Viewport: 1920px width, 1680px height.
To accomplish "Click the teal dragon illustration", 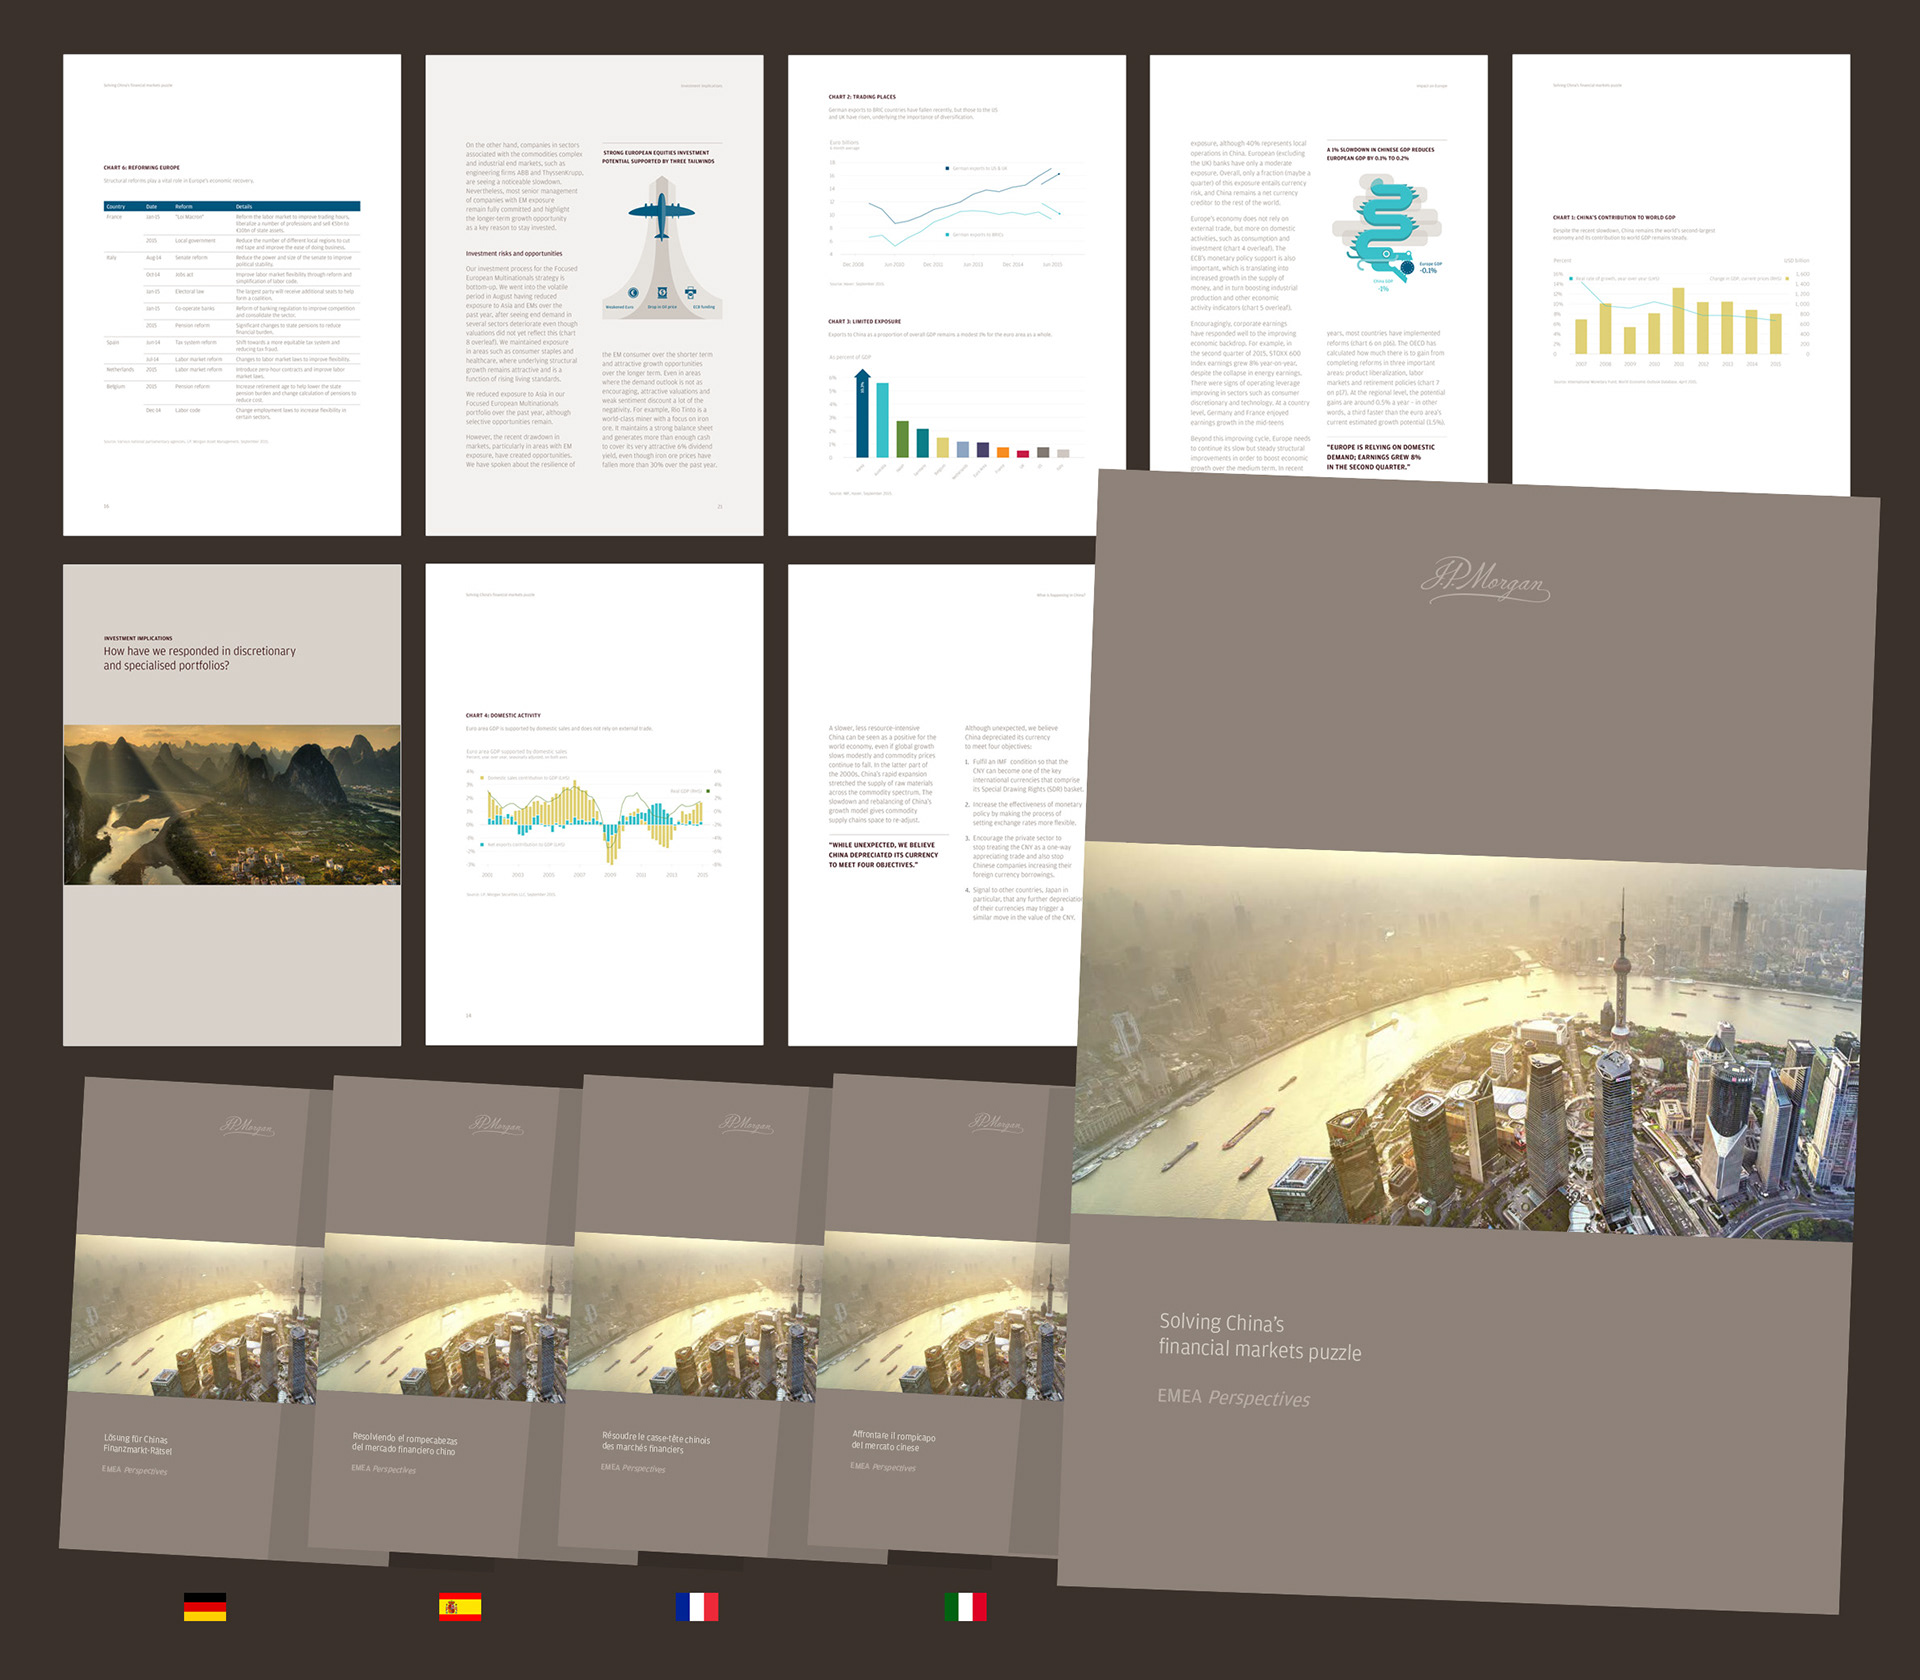I will click(1385, 230).
